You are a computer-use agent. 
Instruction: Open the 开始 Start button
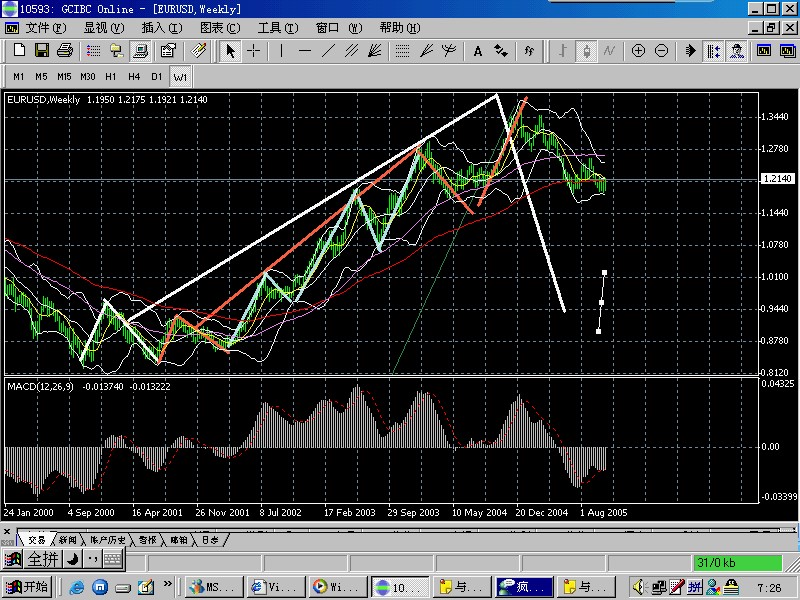(27, 587)
